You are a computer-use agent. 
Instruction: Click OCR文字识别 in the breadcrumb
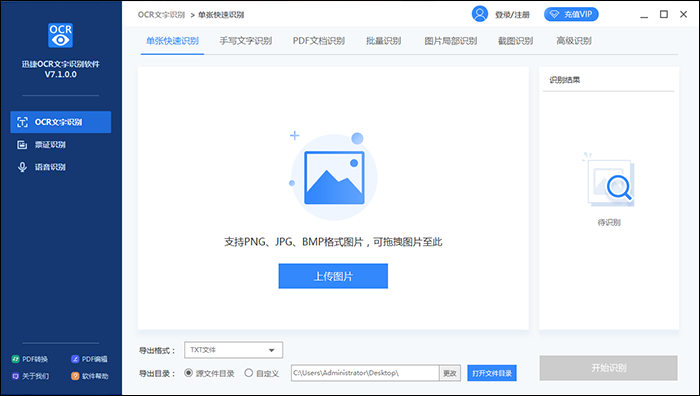click(x=161, y=15)
